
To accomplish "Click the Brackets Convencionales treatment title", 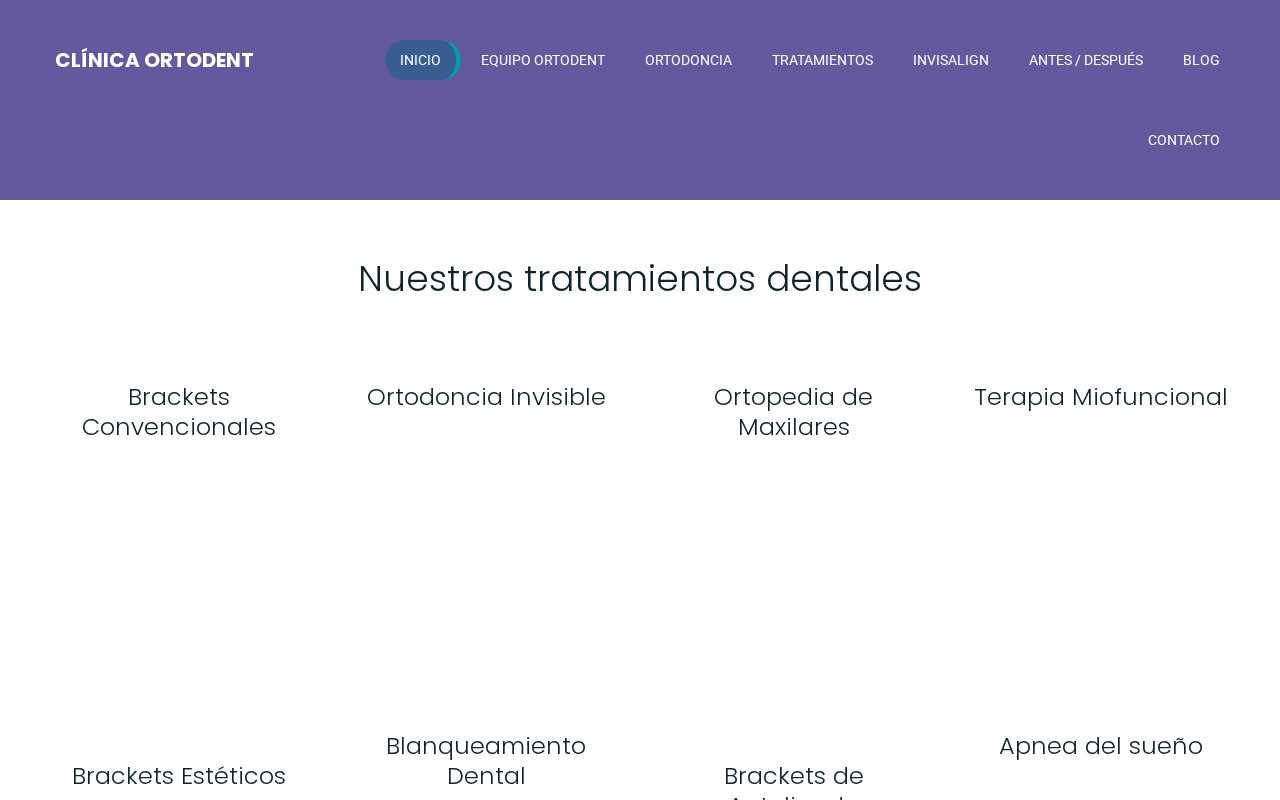I will point(179,412).
